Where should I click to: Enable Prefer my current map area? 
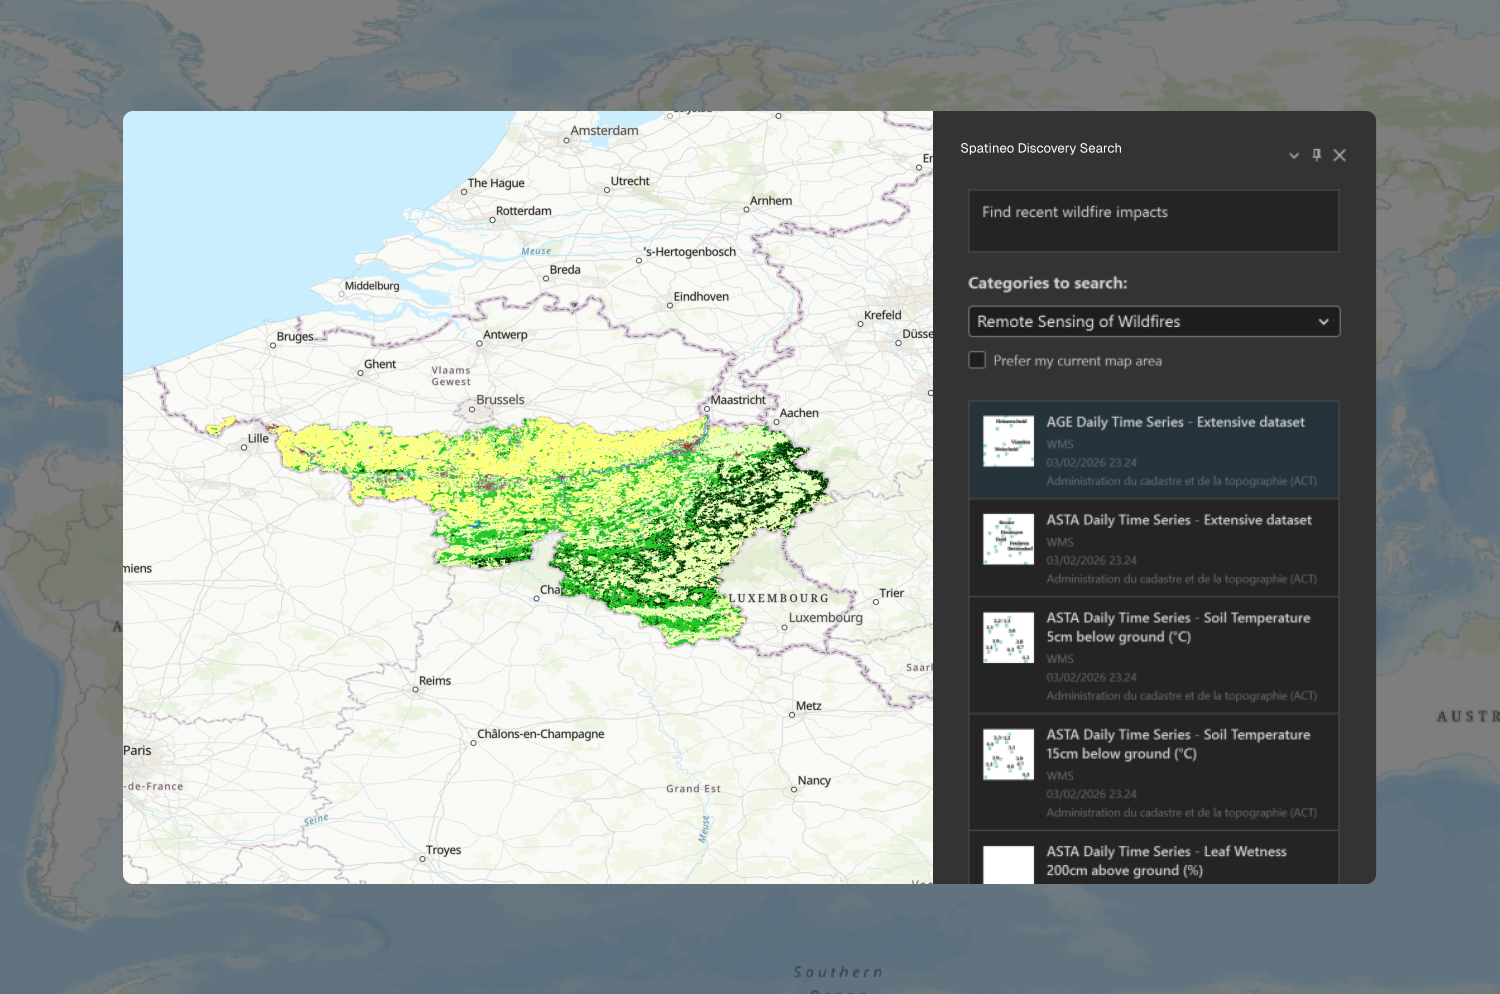coord(978,360)
